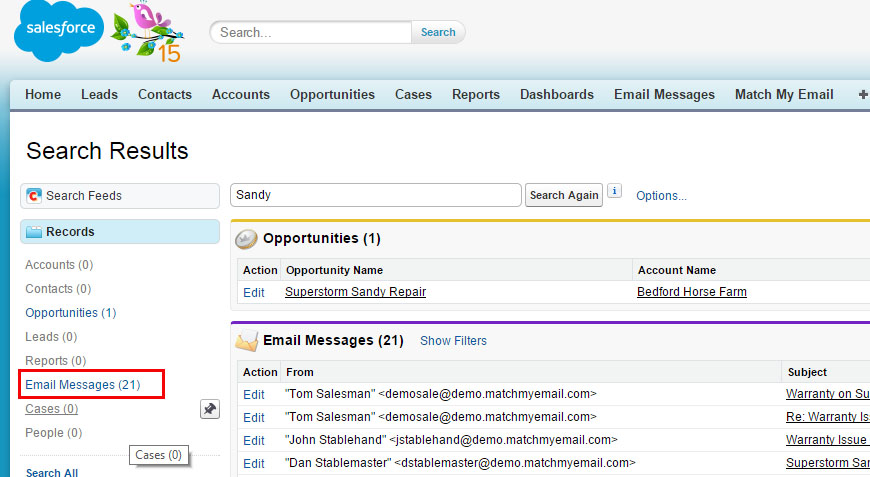Open the Bedford Horse Farm account
The image size is (870, 477).
(691, 292)
